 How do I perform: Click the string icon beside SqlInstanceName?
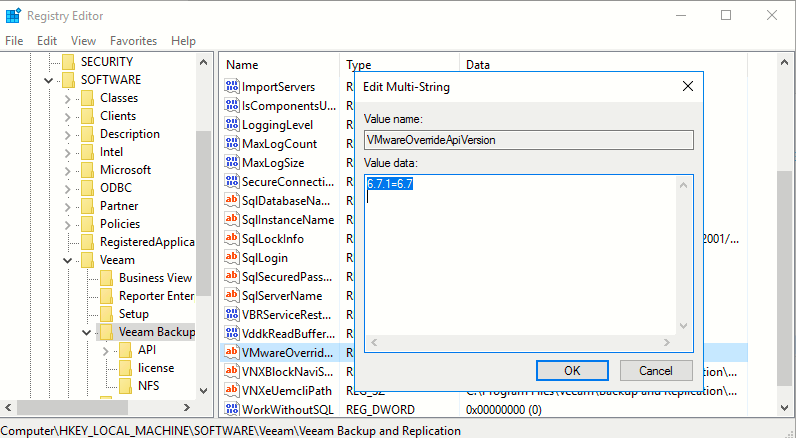tap(231, 219)
